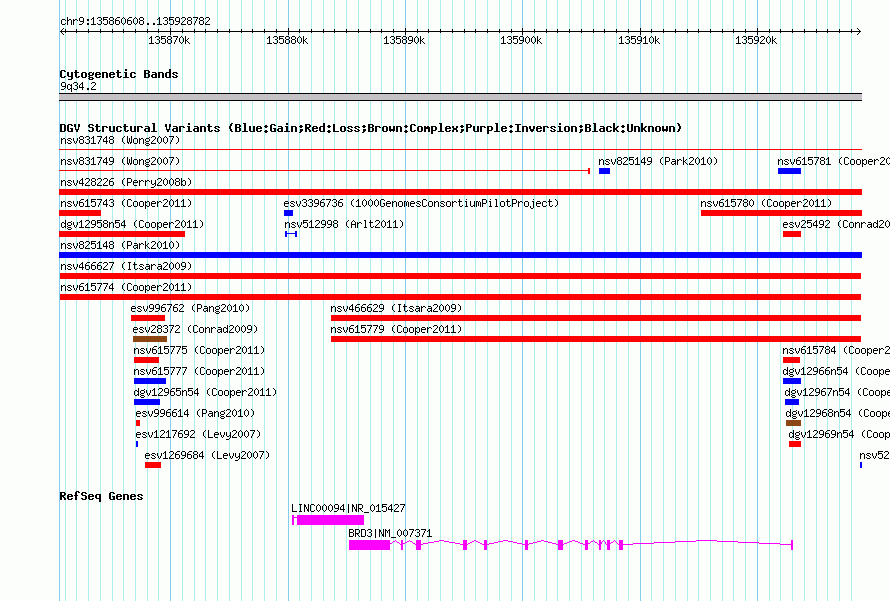
Task: Click the 135880k ruler position
Action: pyautogui.click(x=287, y=40)
